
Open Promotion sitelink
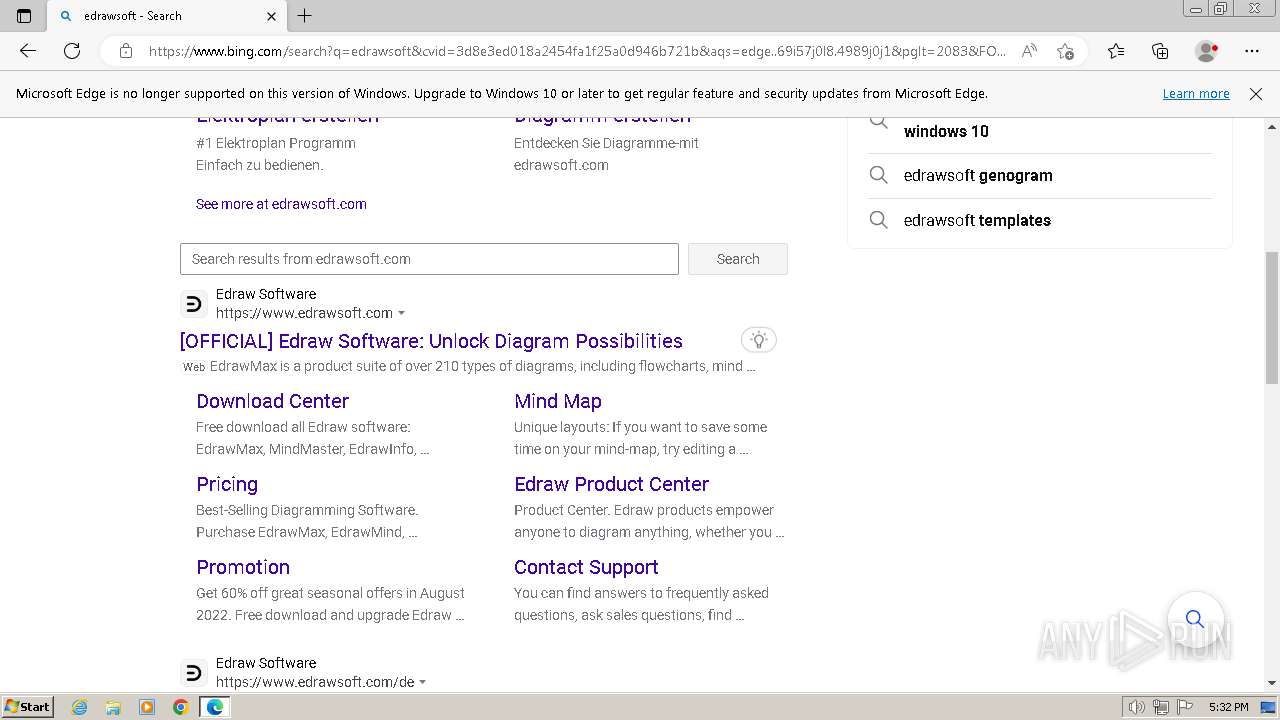pyautogui.click(x=243, y=567)
